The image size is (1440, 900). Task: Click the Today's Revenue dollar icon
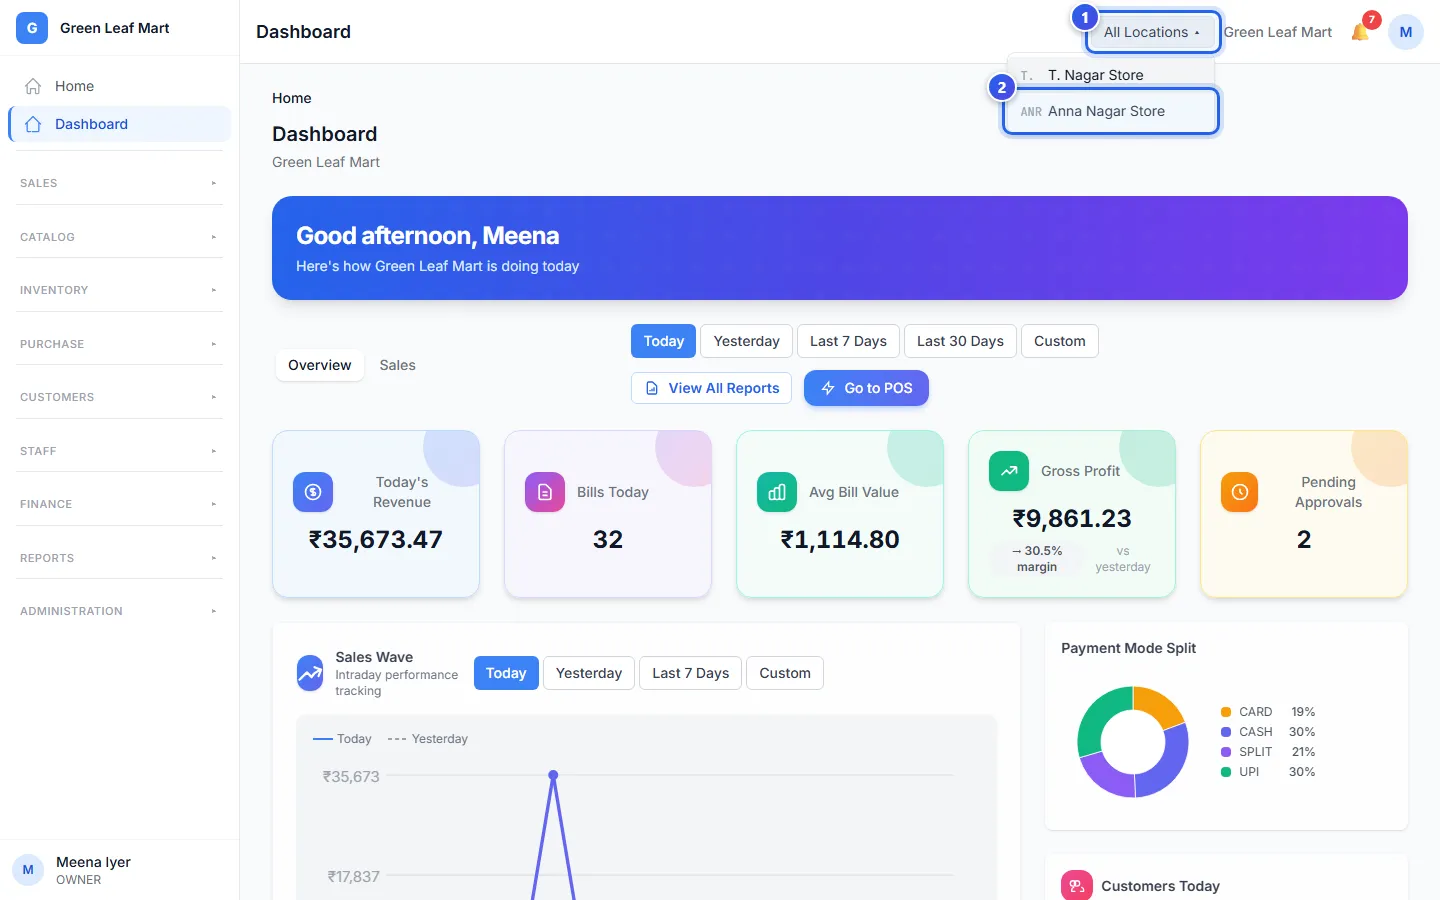click(313, 492)
